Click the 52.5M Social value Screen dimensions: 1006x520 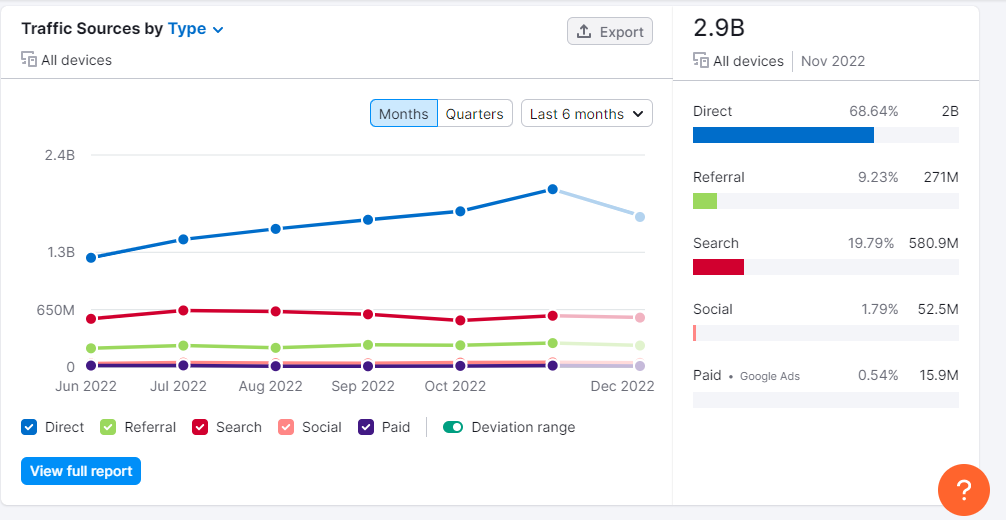click(x=938, y=309)
